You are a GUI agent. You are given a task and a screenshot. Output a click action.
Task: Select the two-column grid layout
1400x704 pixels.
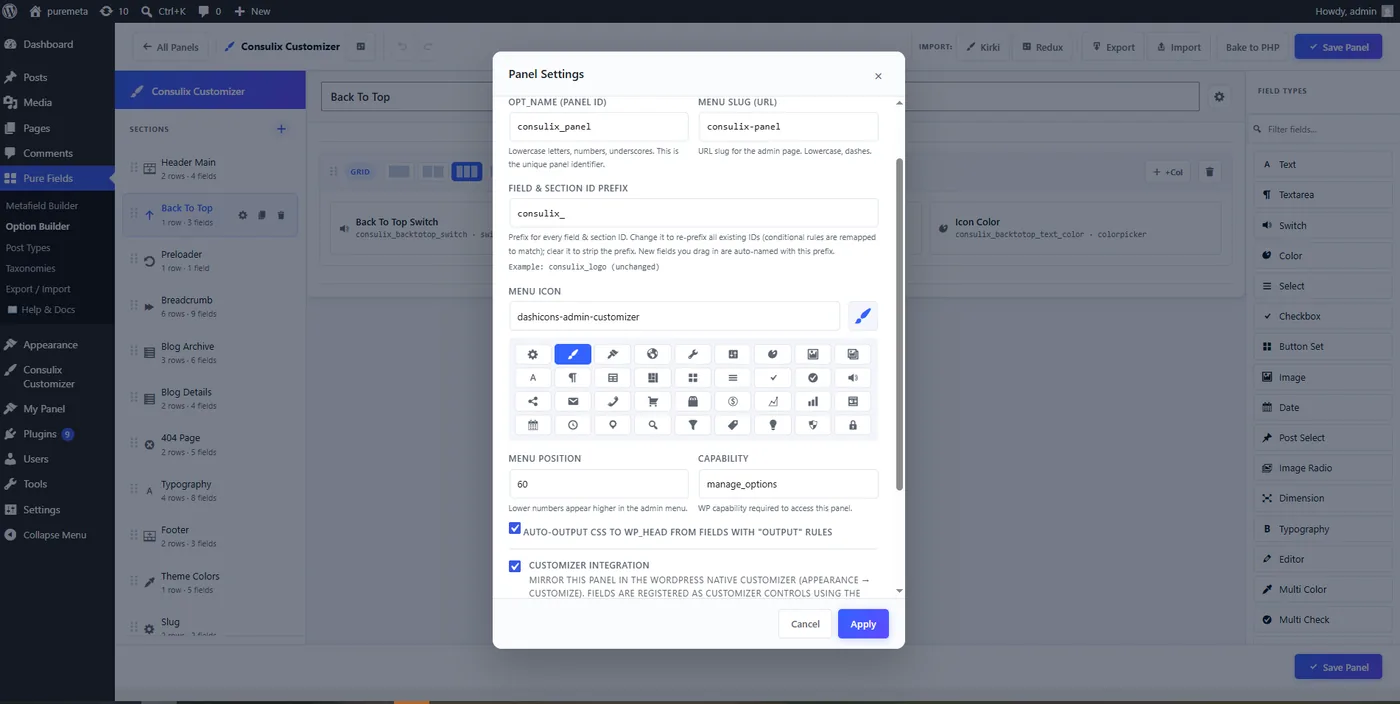pos(433,172)
